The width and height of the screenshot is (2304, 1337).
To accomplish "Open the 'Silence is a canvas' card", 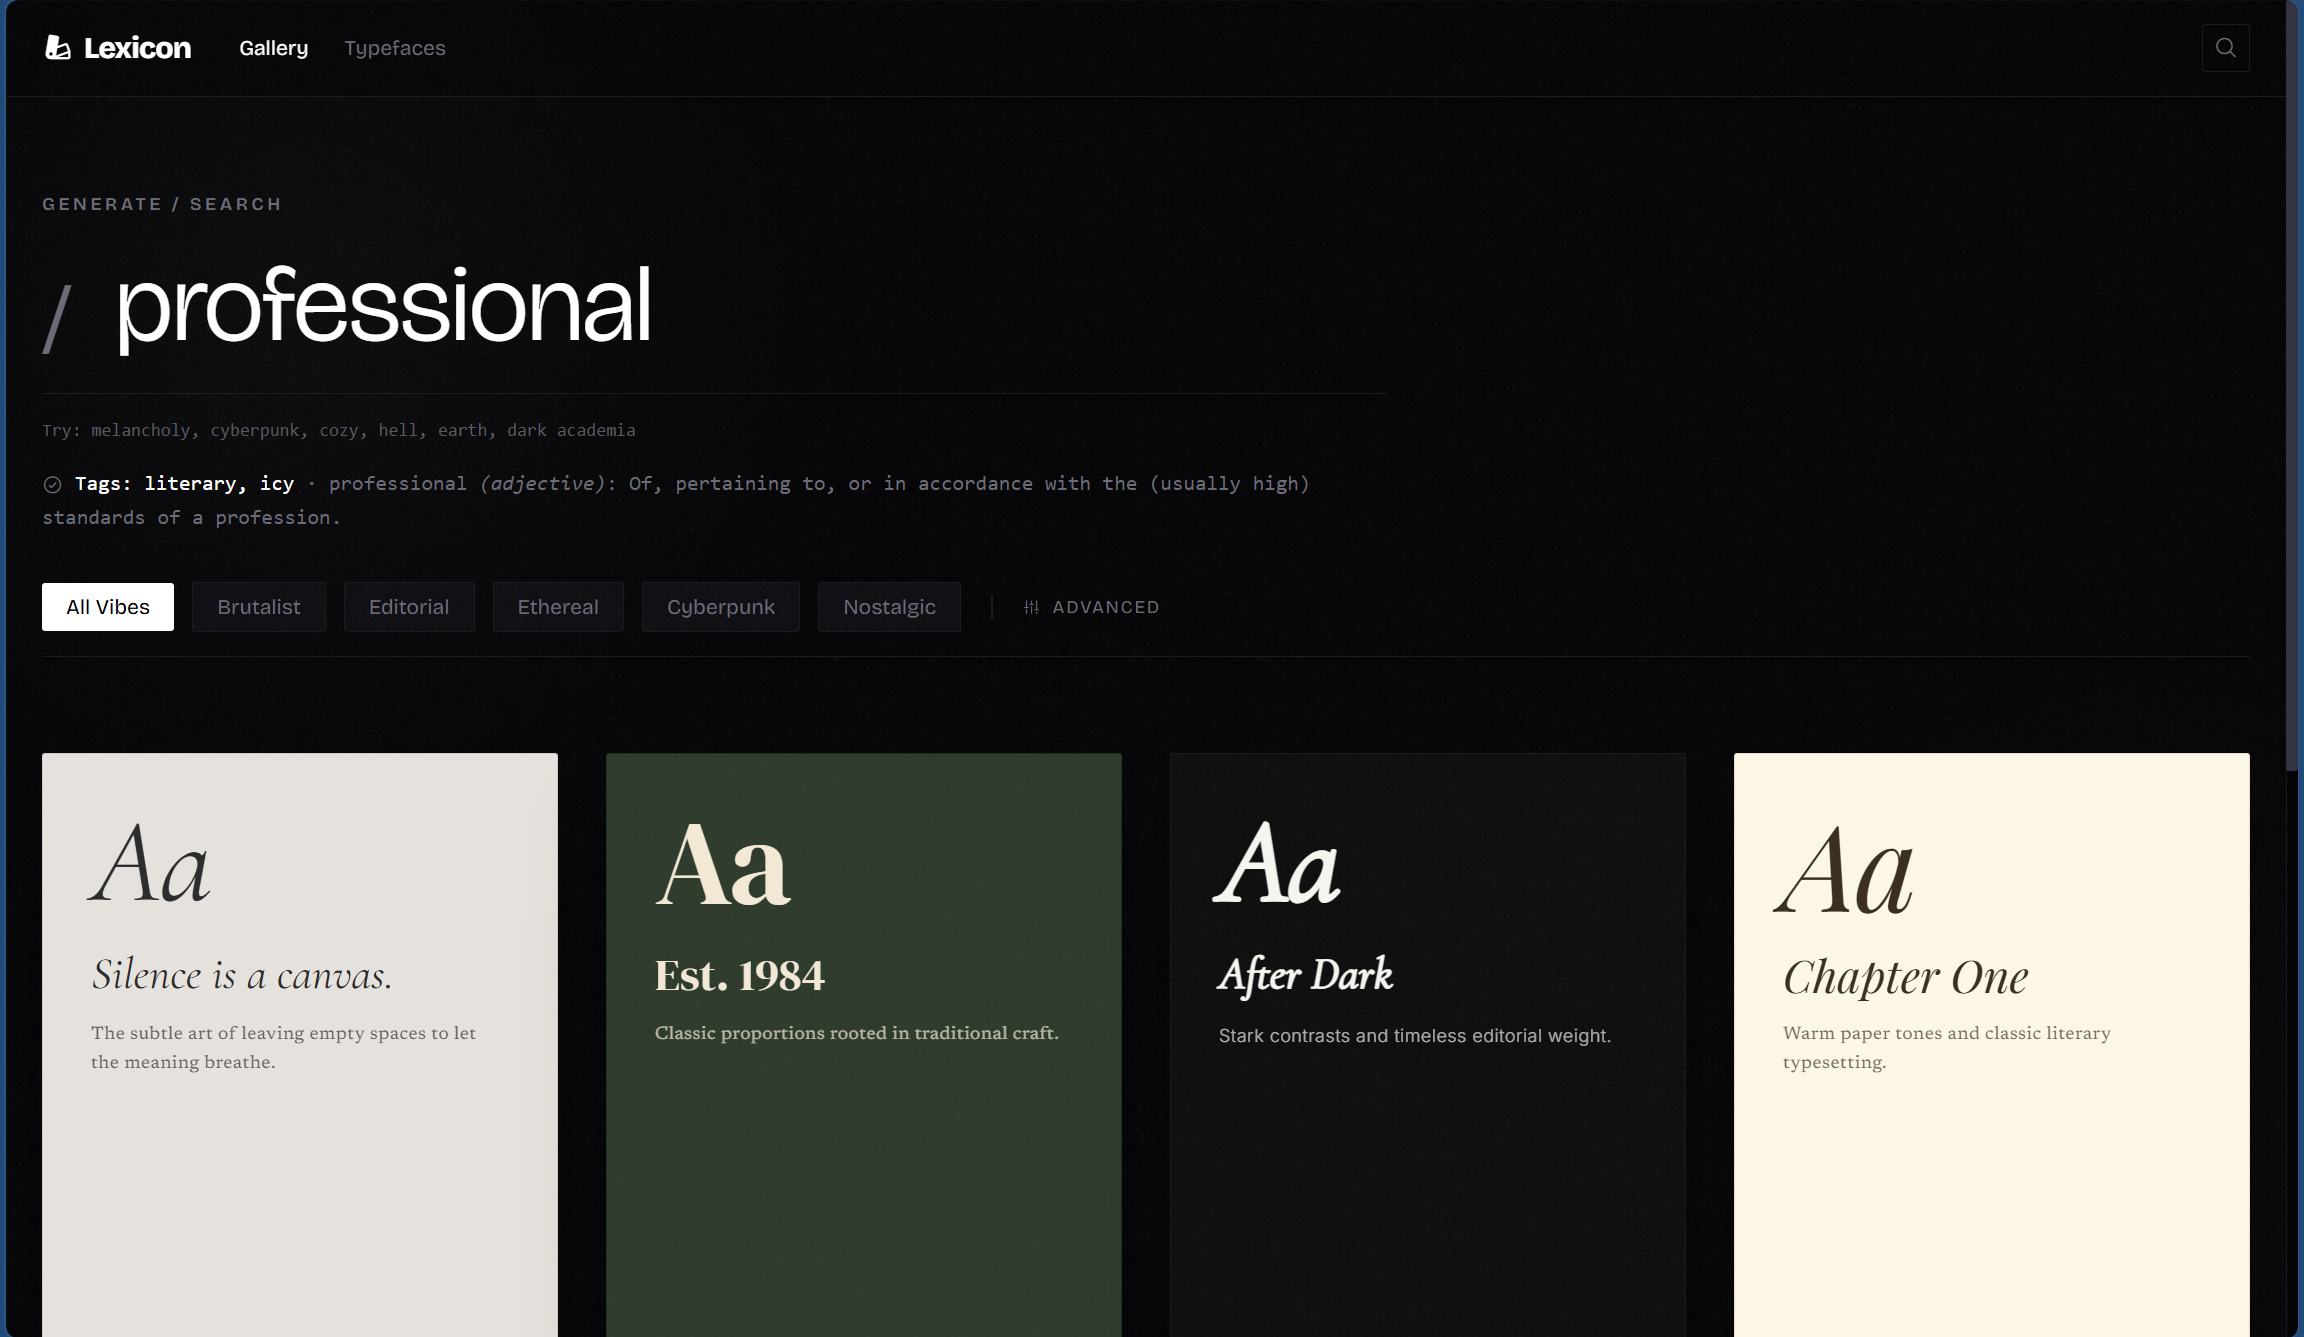I will pos(299,1040).
